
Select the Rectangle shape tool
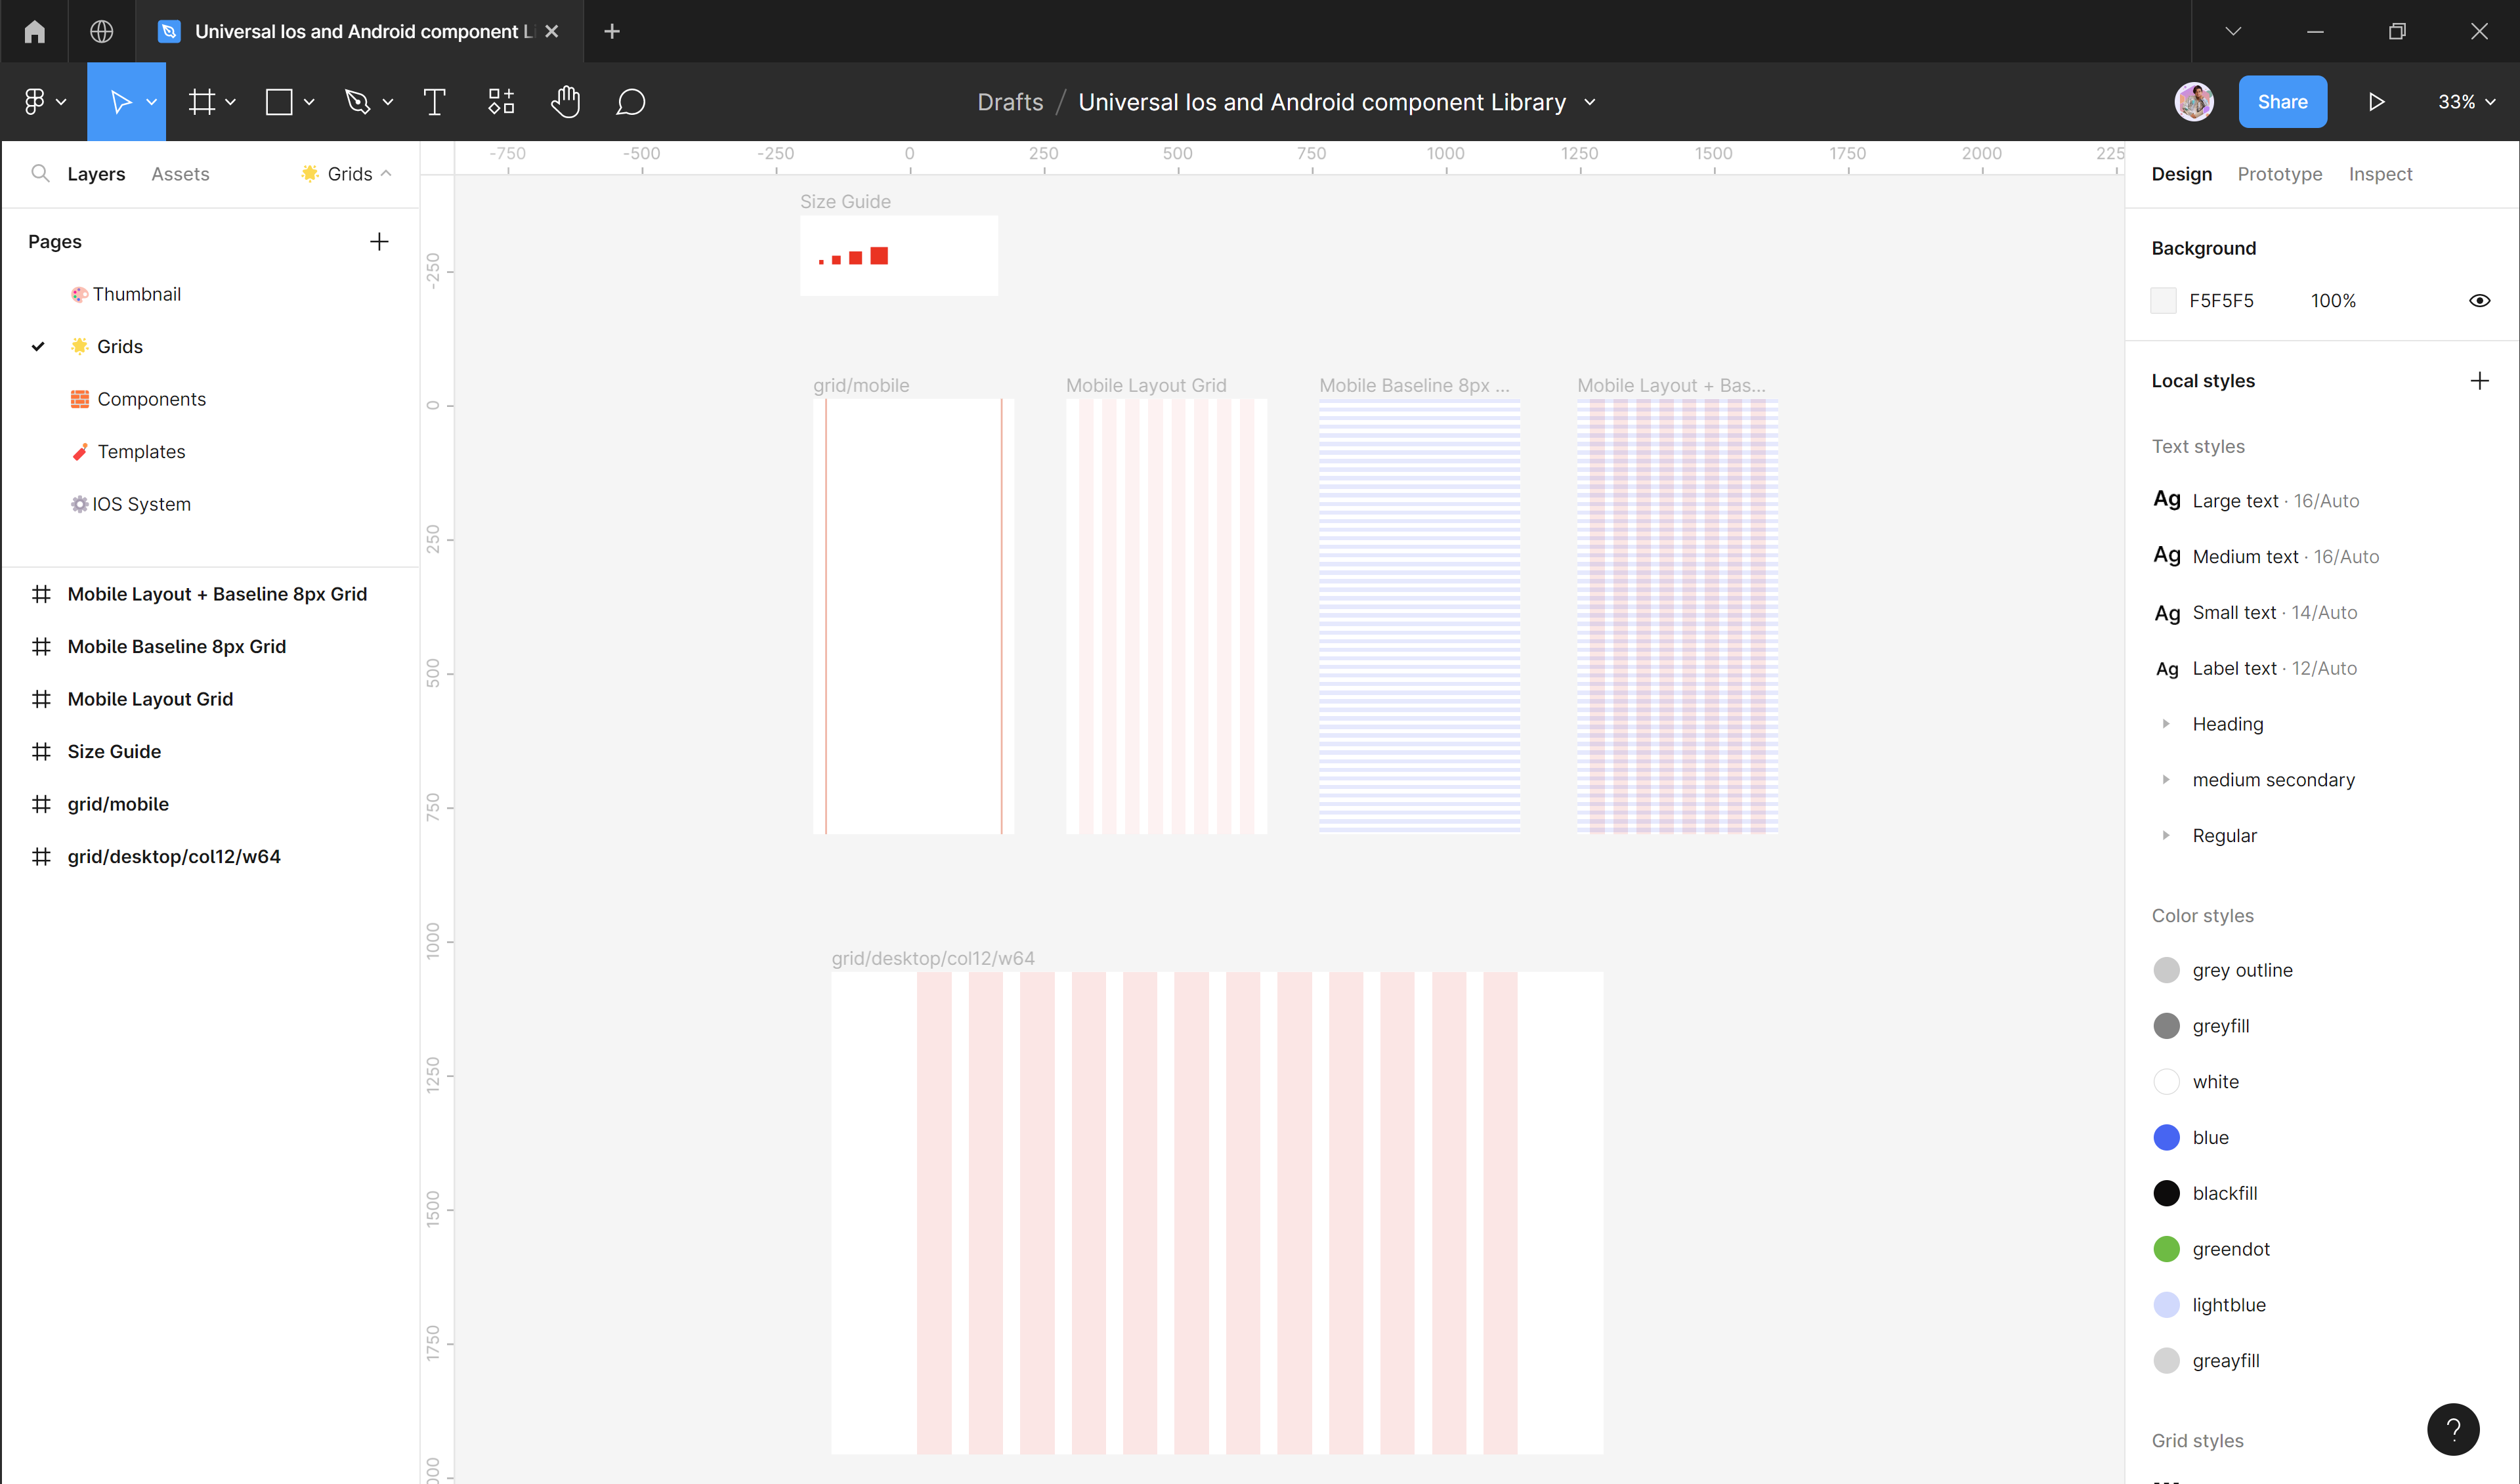pos(279,102)
